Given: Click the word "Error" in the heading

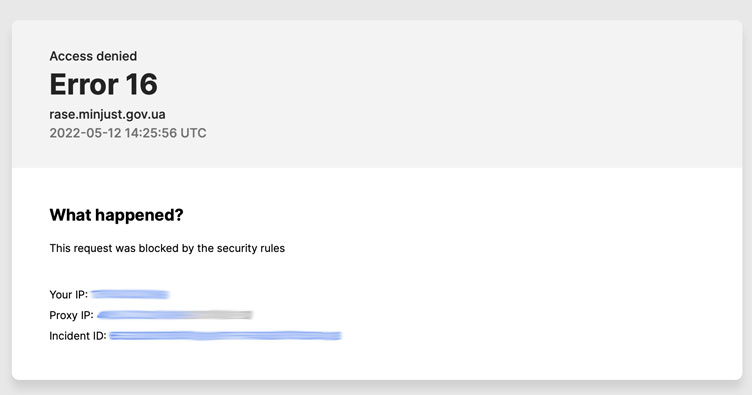Looking at the screenshot, I should [x=84, y=84].
